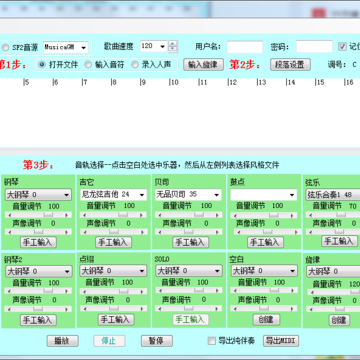
Task: Open the 钢琴2 track instrument dropdown
Action: (39, 271)
